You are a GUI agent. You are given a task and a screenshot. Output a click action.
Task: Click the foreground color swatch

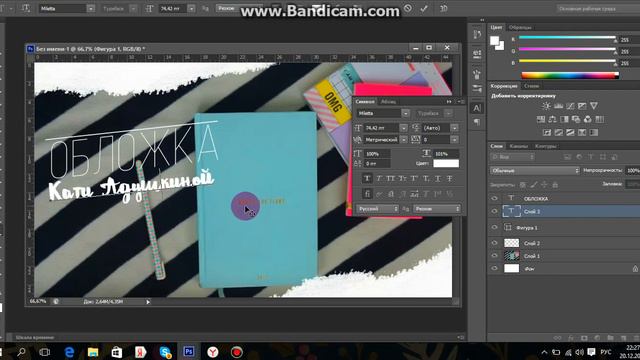tap(495, 40)
